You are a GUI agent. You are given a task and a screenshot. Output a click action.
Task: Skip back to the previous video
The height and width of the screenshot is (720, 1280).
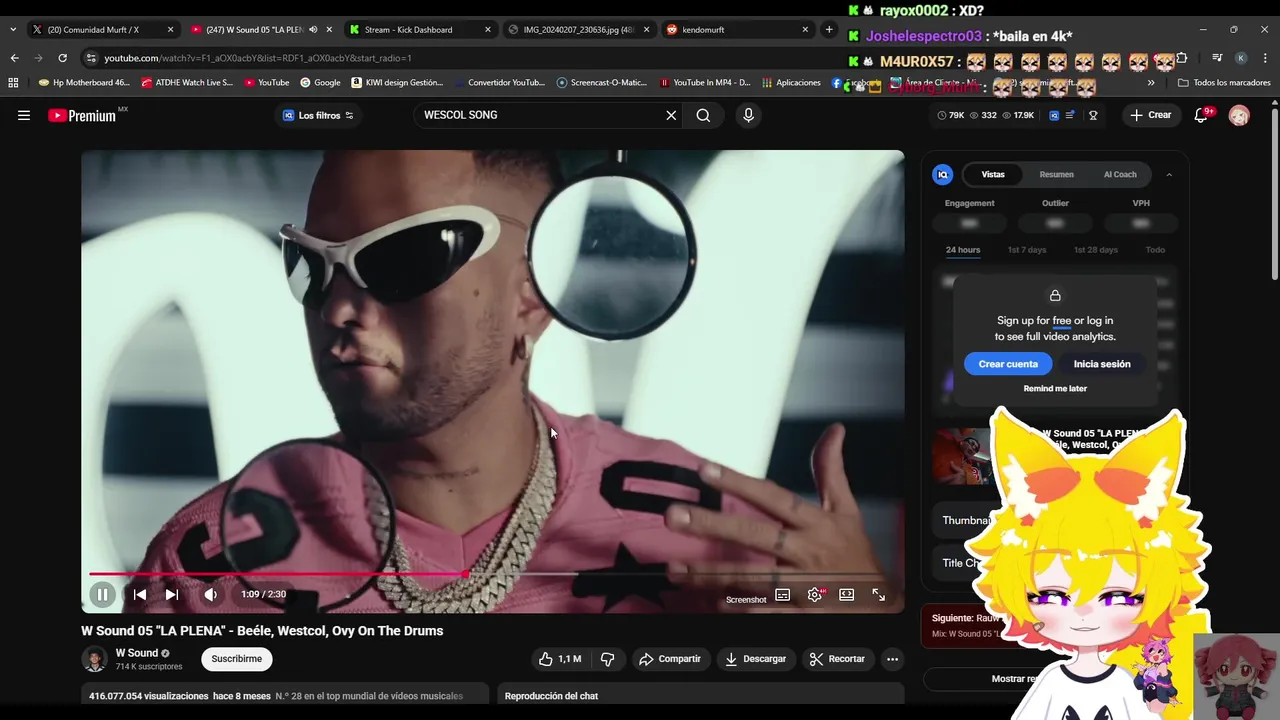pyautogui.click(x=140, y=594)
